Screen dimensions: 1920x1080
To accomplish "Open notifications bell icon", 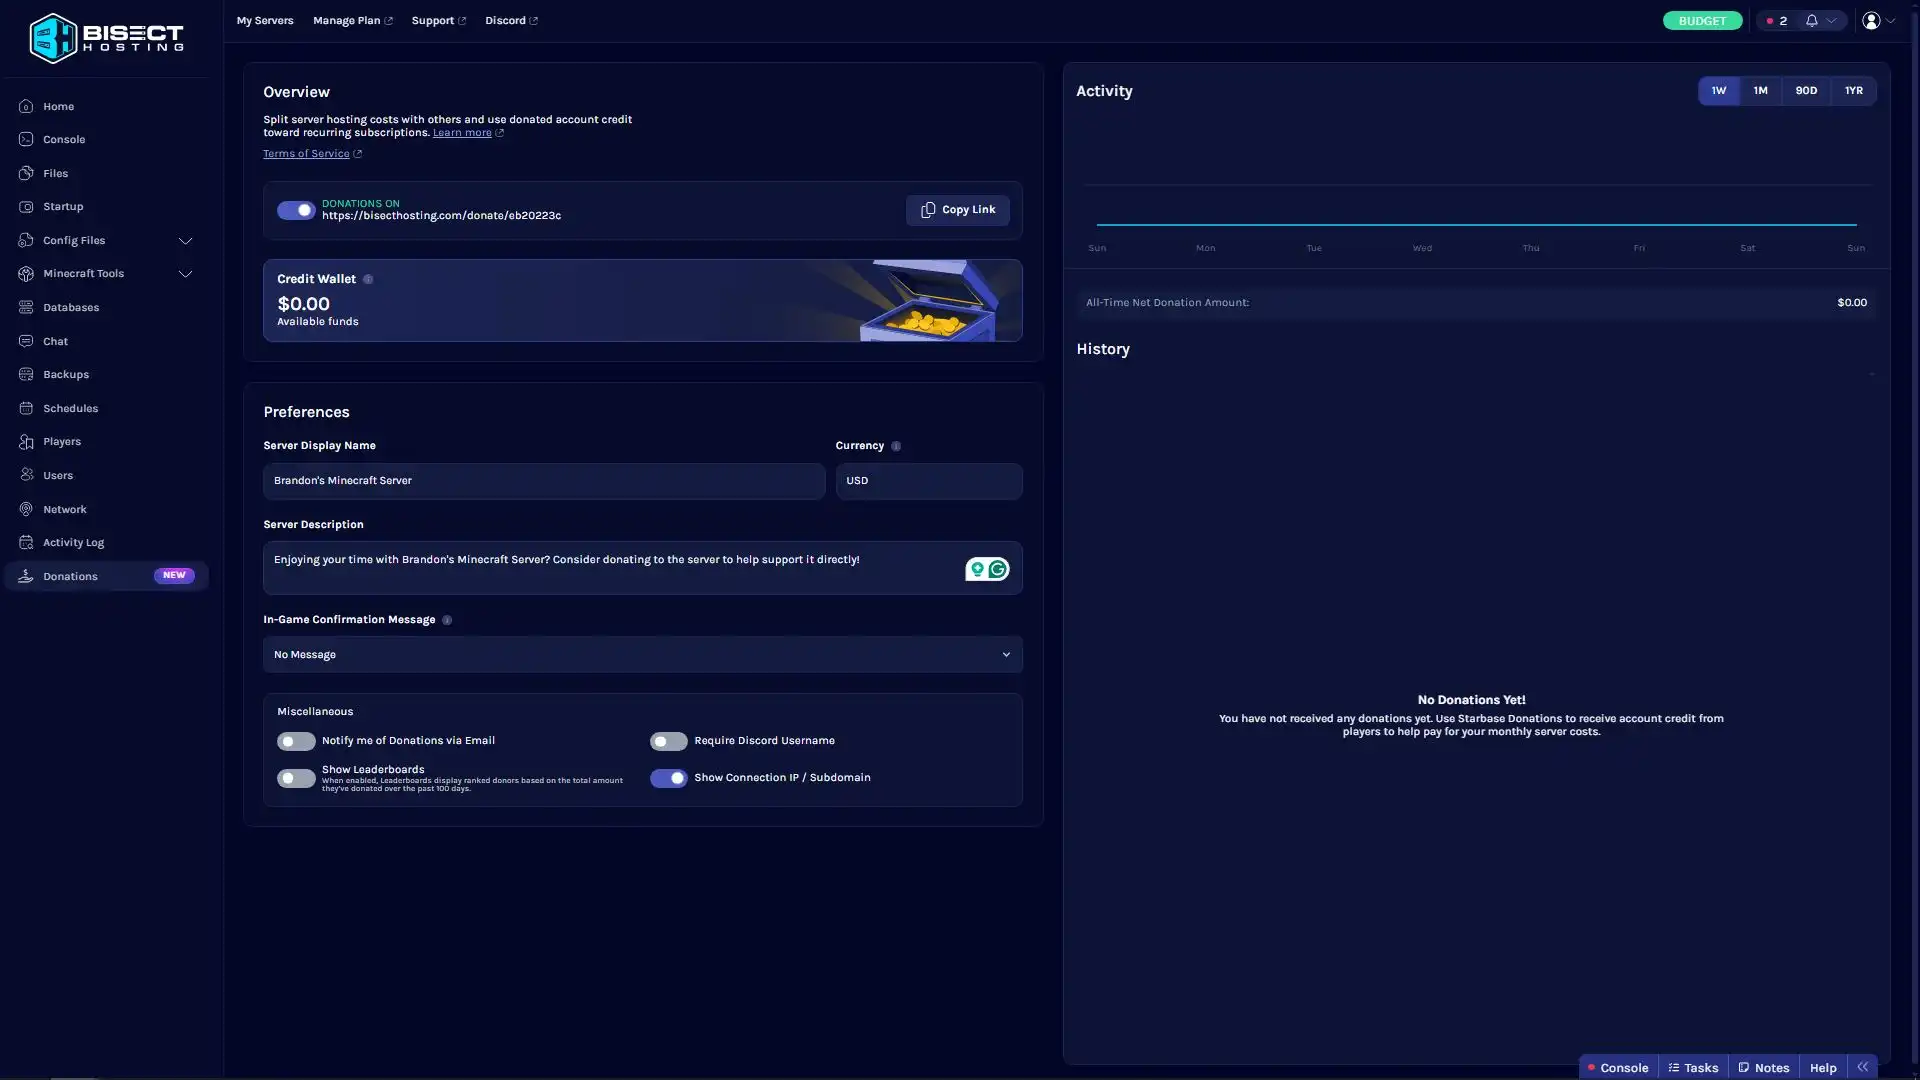I will 1811,21.
